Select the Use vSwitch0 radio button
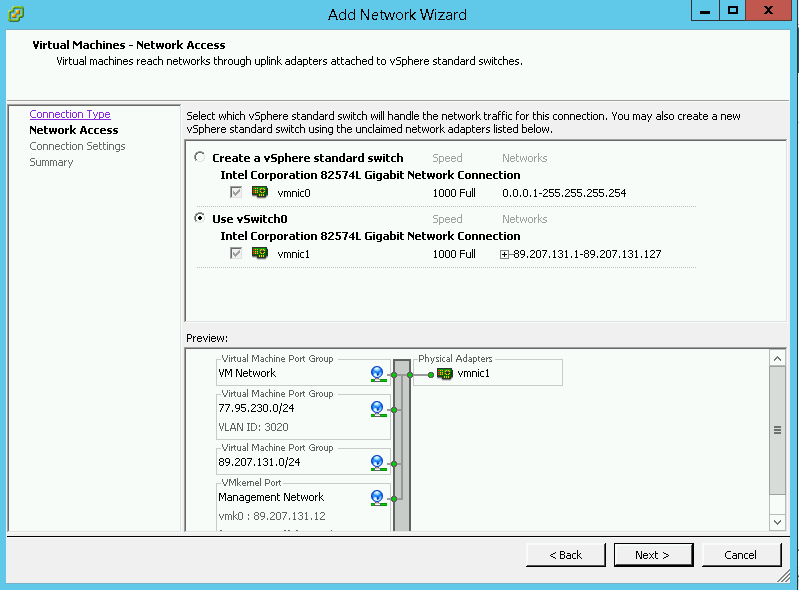Screen dimensions: 799x590 (200, 218)
